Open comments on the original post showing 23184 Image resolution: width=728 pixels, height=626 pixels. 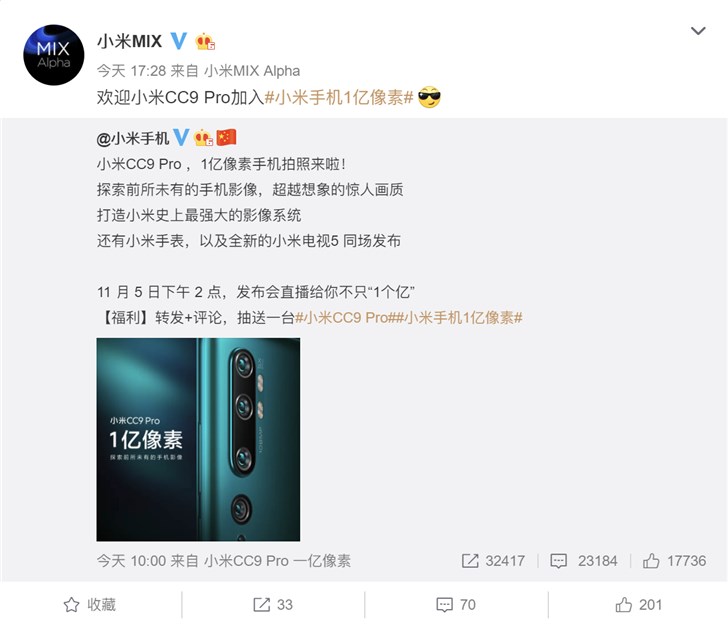[584, 561]
